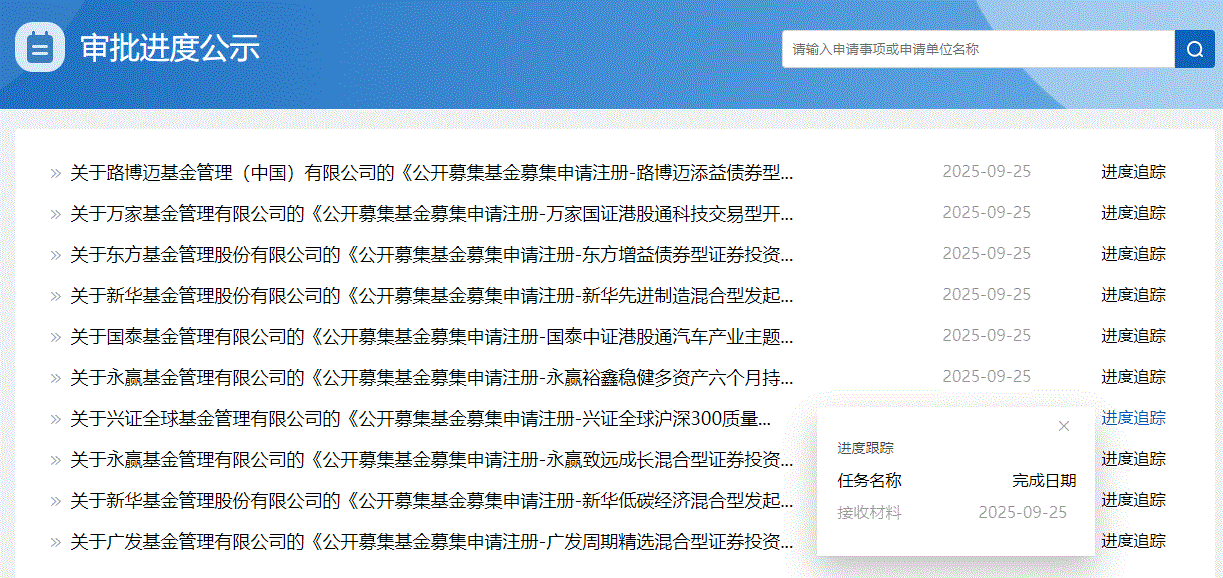Image resolution: width=1223 pixels, height=578 pixels.
Task: Open the 国泰中证港股通汽车产业 application entry
Action: click(x=431, y=336)
